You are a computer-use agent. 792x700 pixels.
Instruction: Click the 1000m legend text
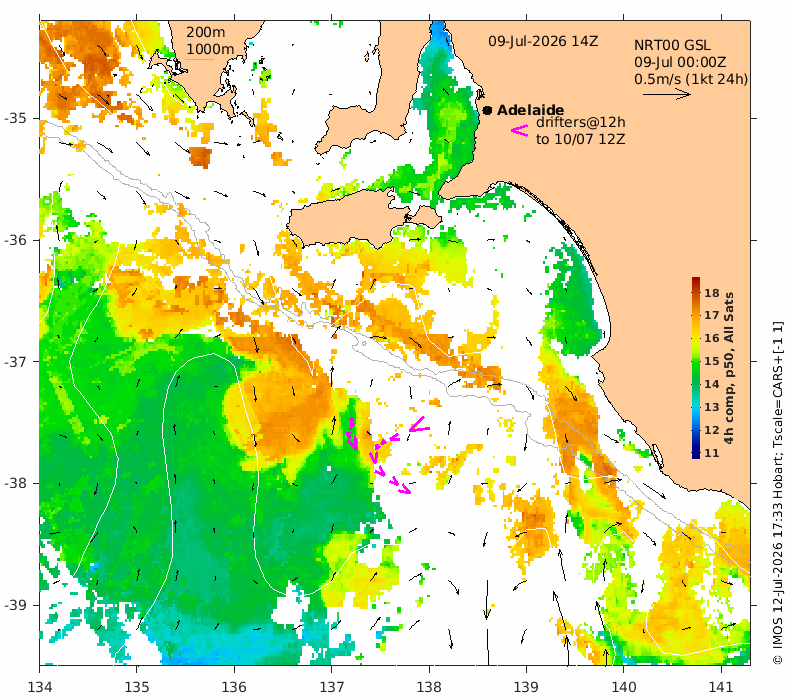point(210,49)
